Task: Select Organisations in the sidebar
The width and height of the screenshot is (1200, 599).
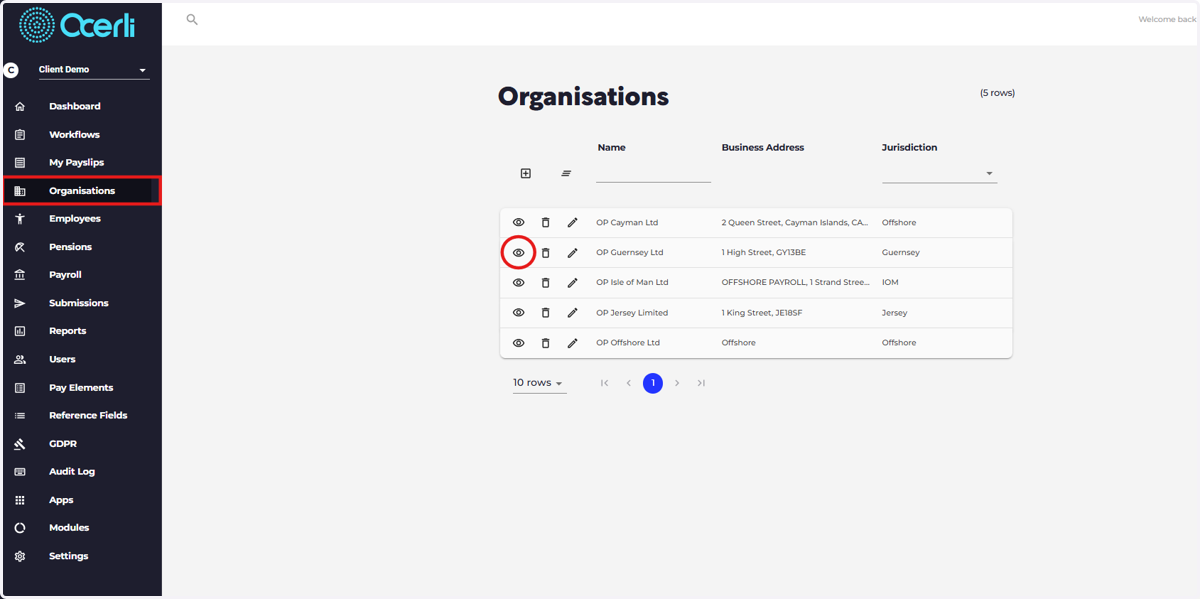Action: 82,190
